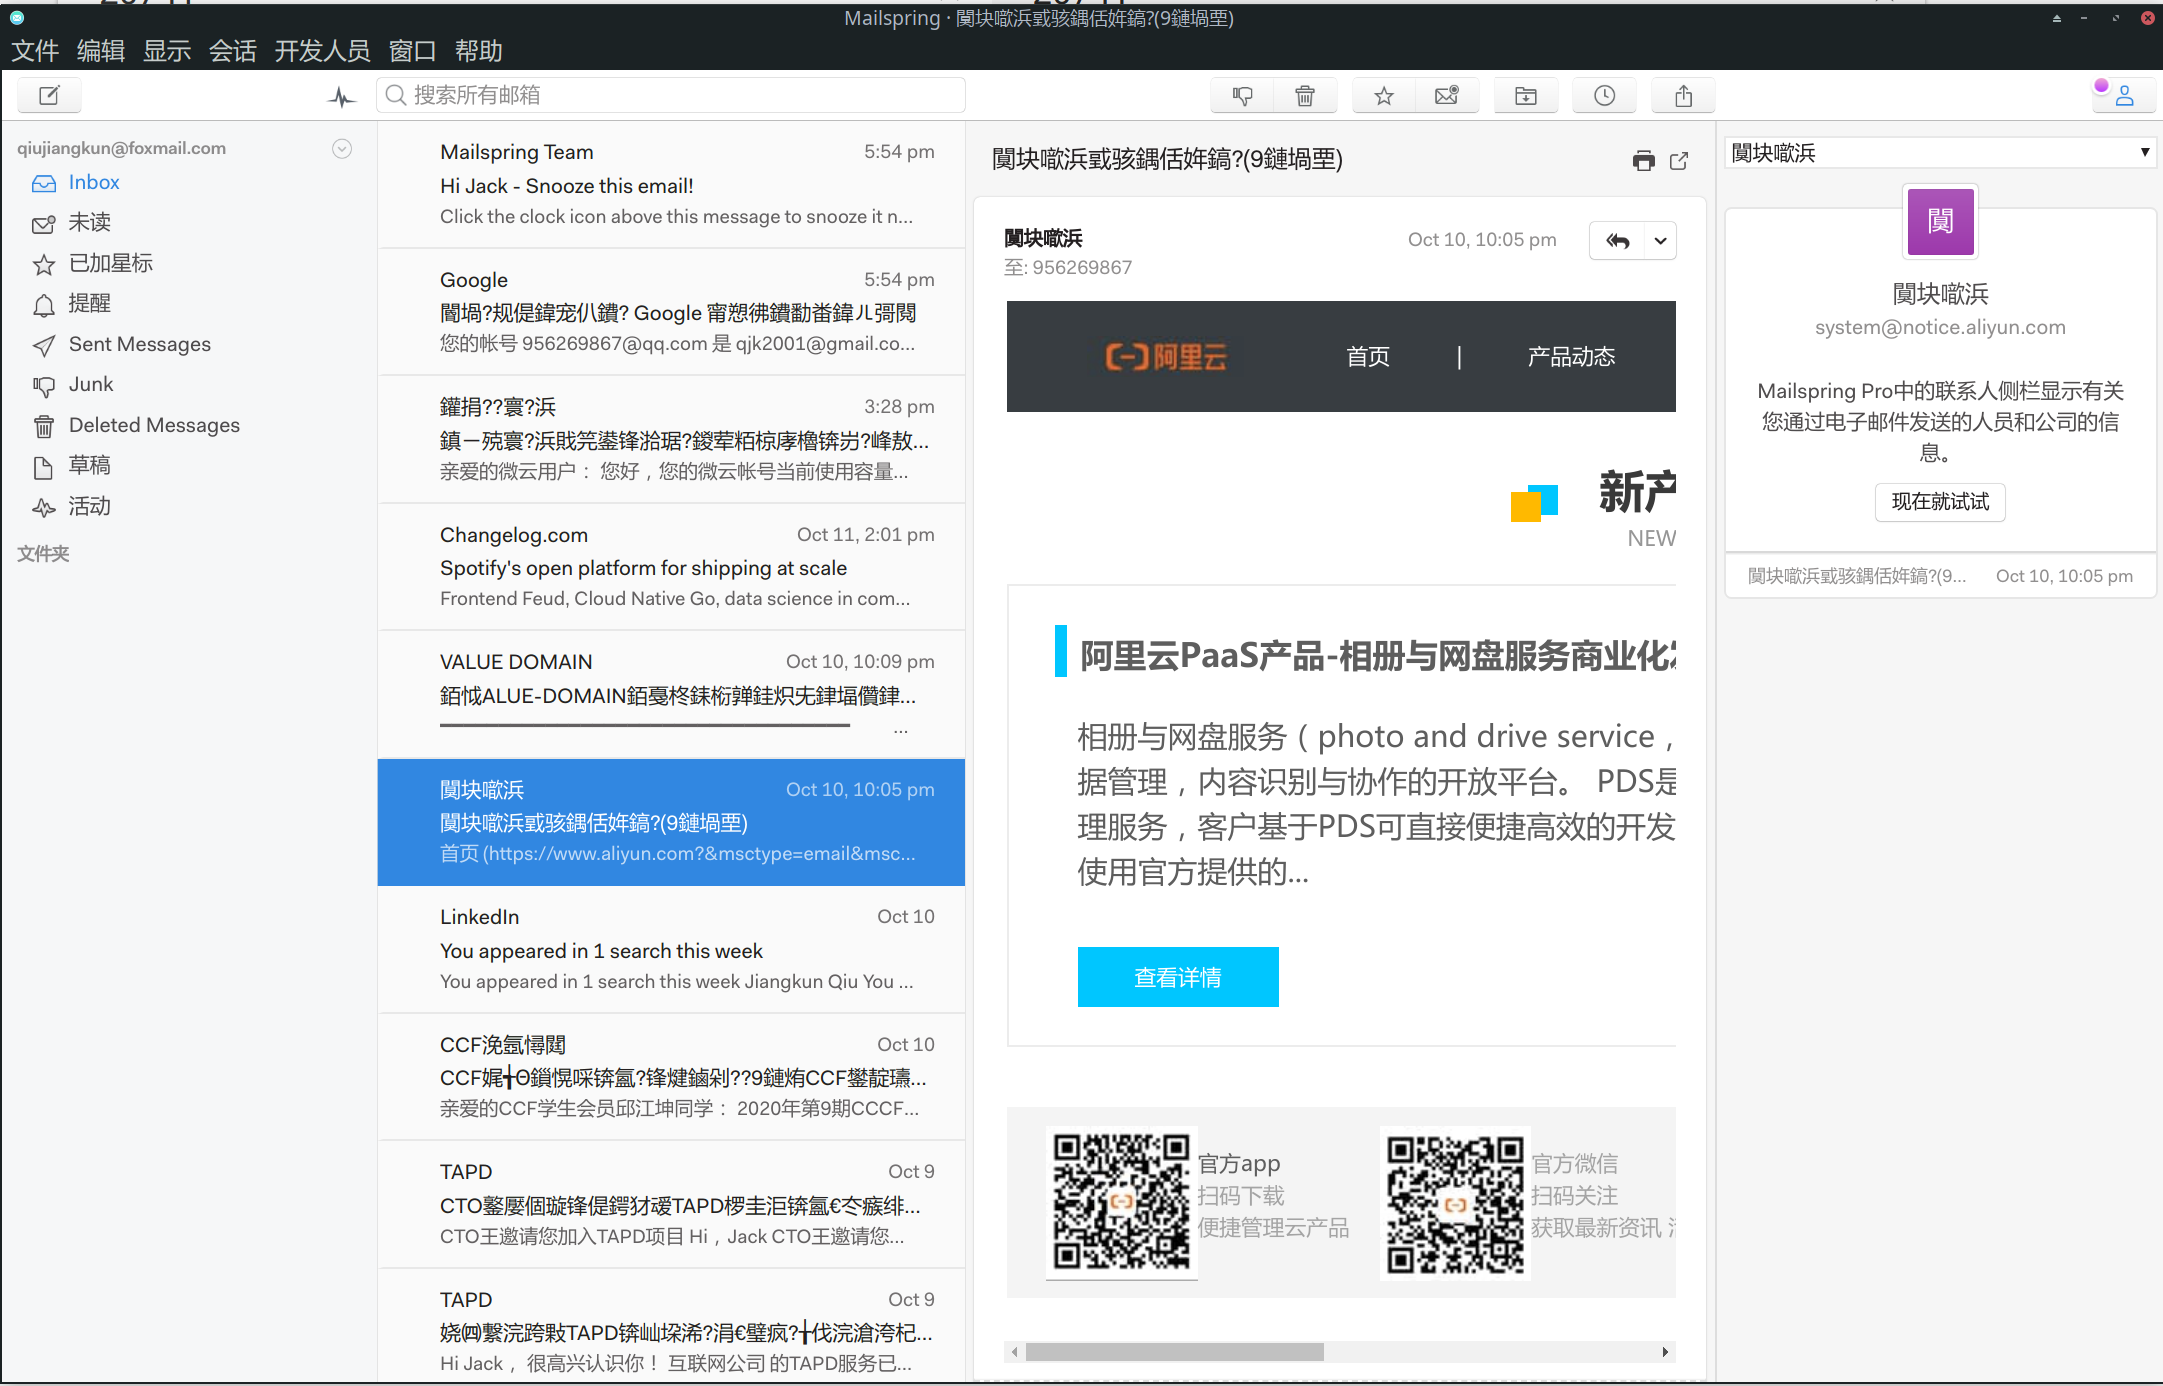The height and width of the screenshot is (1386, 2163).
Task: Open the 会话 menu
Action: pos(232,50)
